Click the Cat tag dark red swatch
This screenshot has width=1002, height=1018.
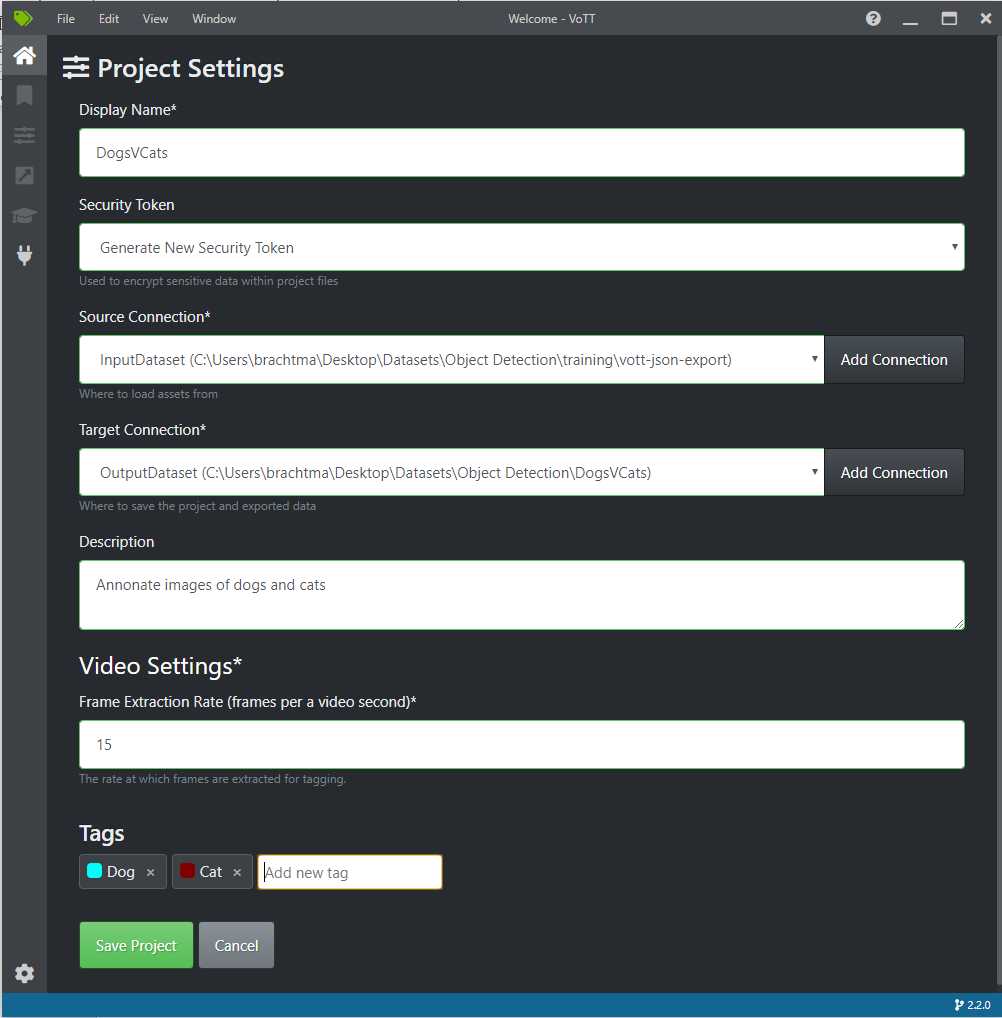[188, 871]
